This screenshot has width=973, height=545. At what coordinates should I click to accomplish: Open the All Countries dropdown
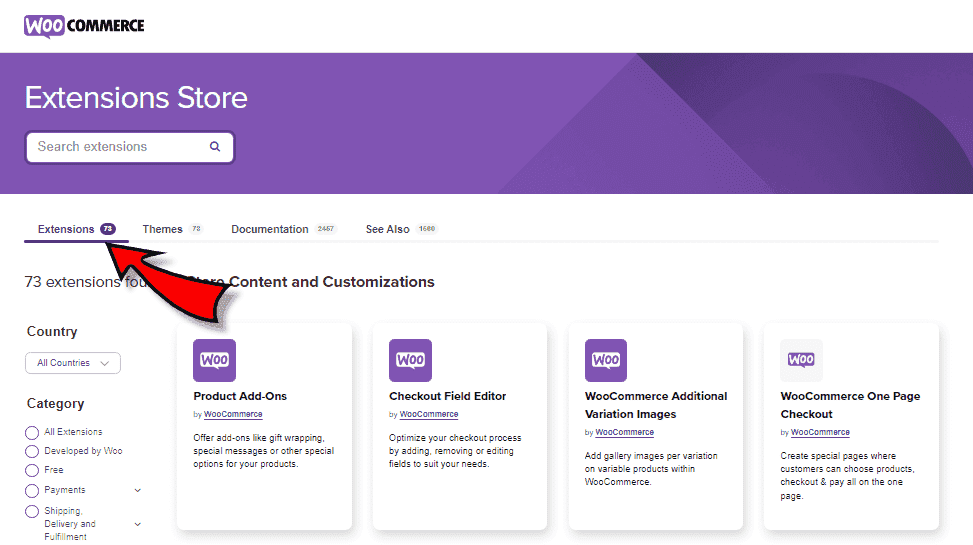[73, 363]
